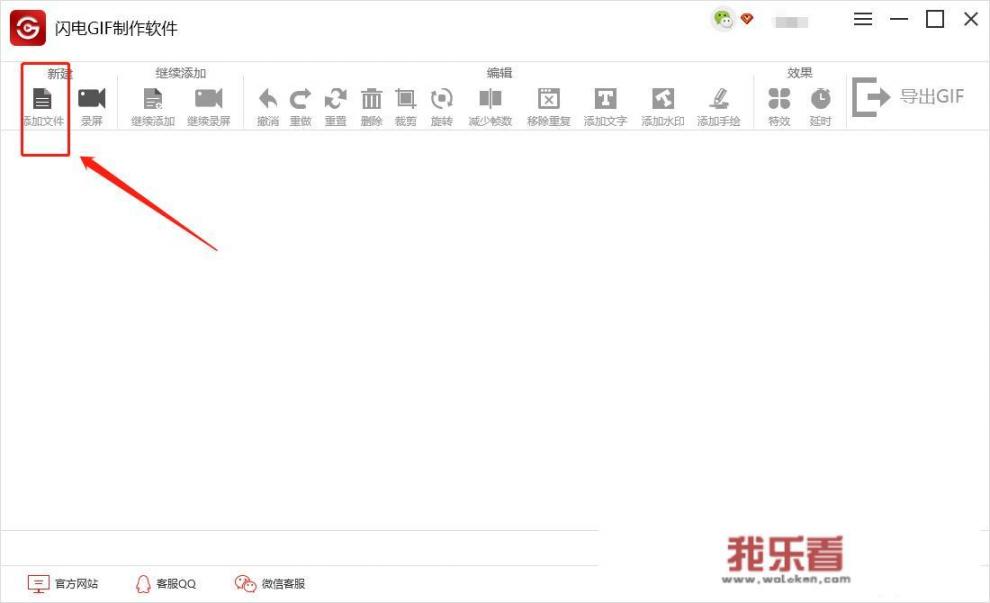Open the 添加水印 watermark tool
This screenshot has height=603, width=990.
[662, 99]
